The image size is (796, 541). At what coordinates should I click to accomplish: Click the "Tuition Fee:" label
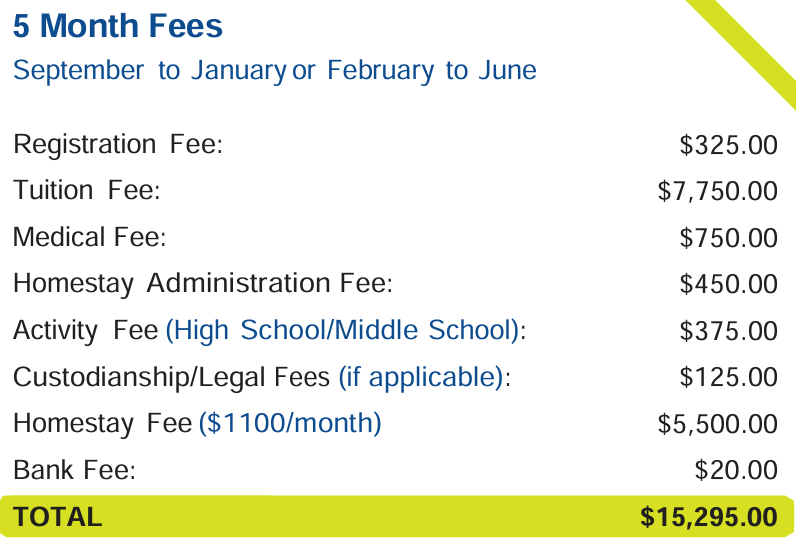[86, 191]
